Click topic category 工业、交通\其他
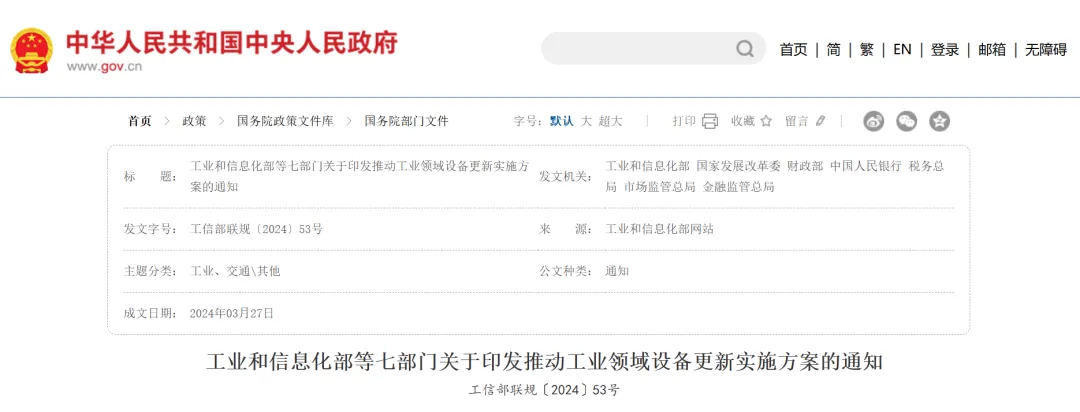The width and height of the screenshot is (1080, 412). point(235,271)
